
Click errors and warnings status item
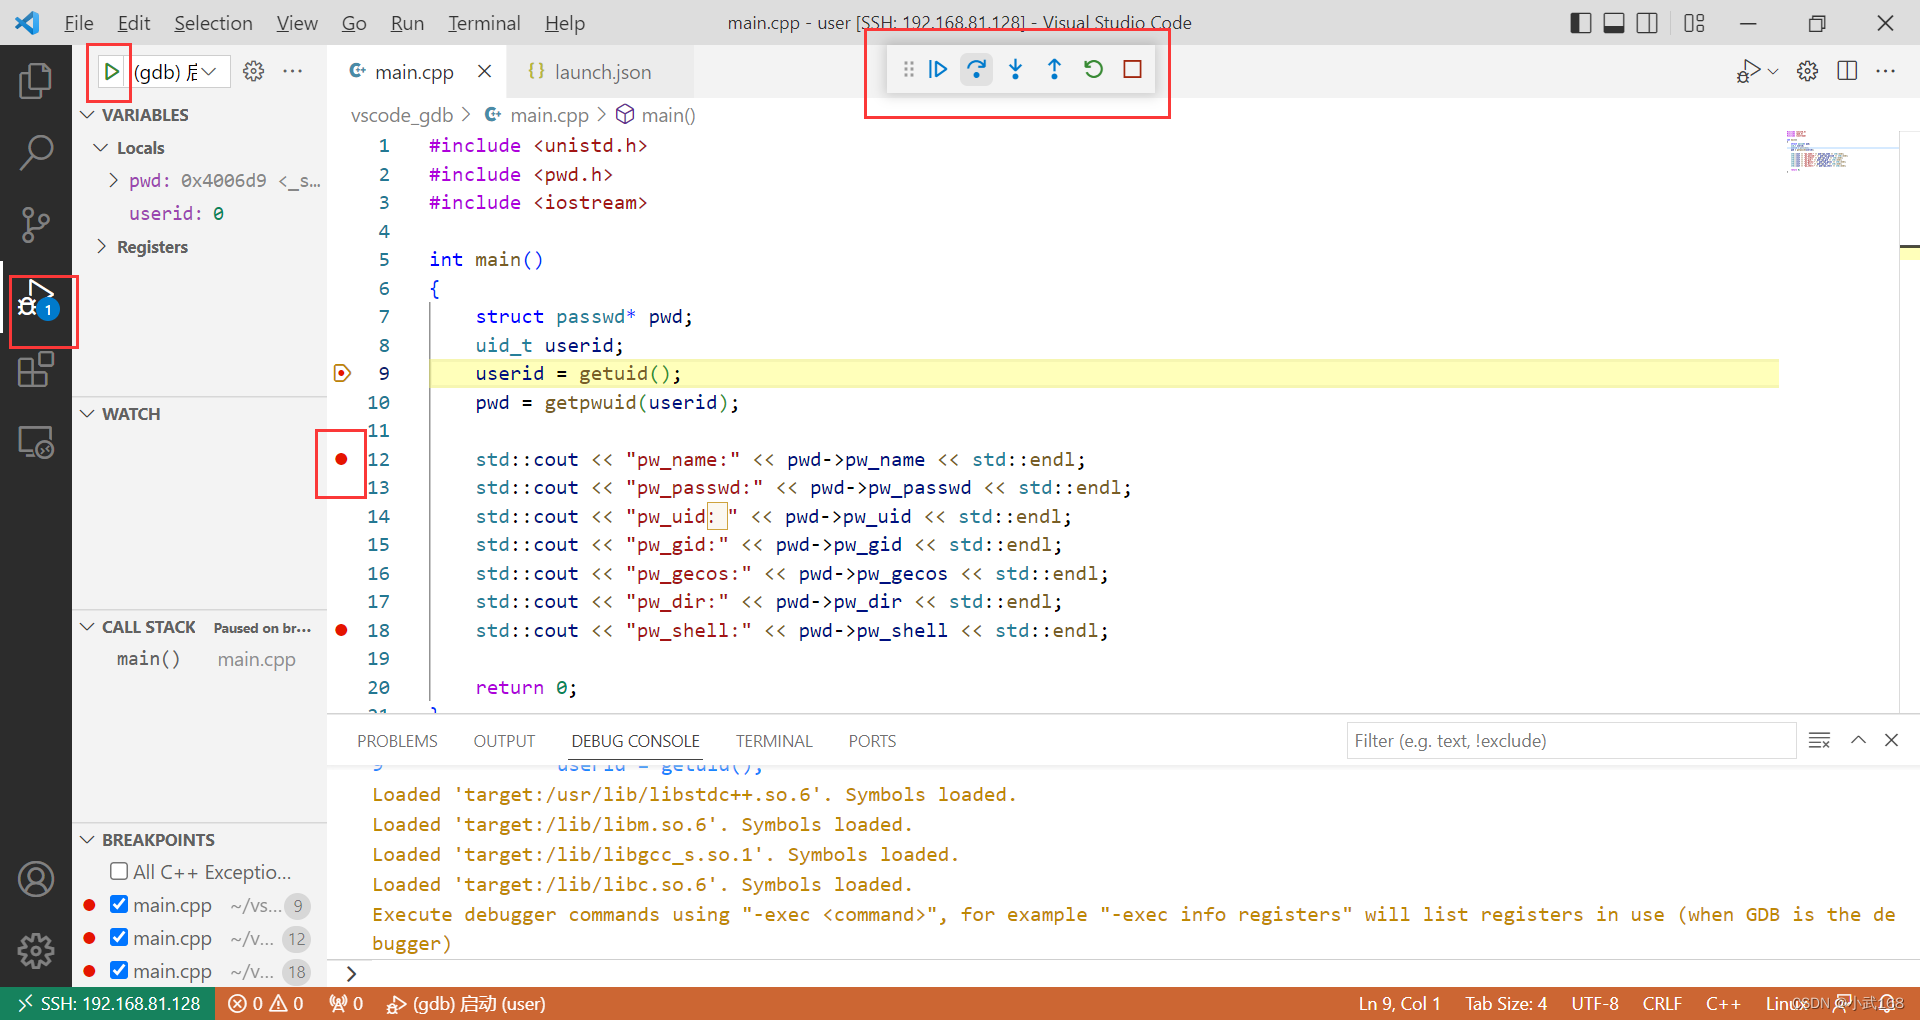(x=266, y=1003)
